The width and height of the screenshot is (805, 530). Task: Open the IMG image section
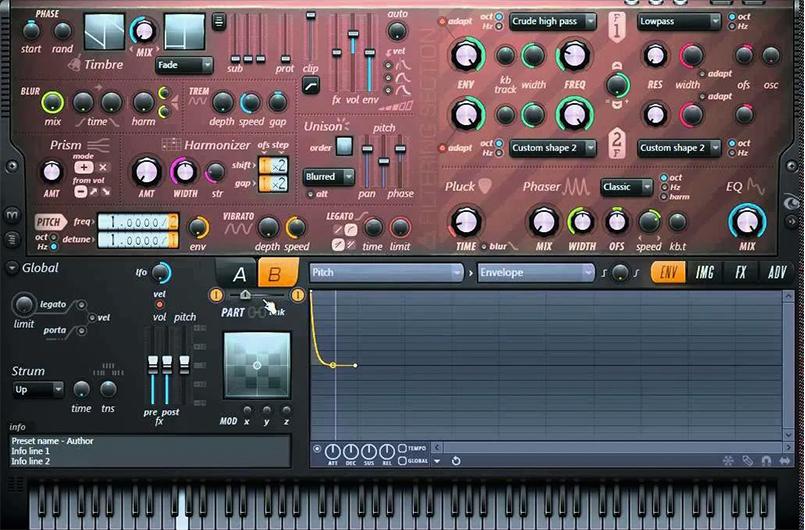705,272
